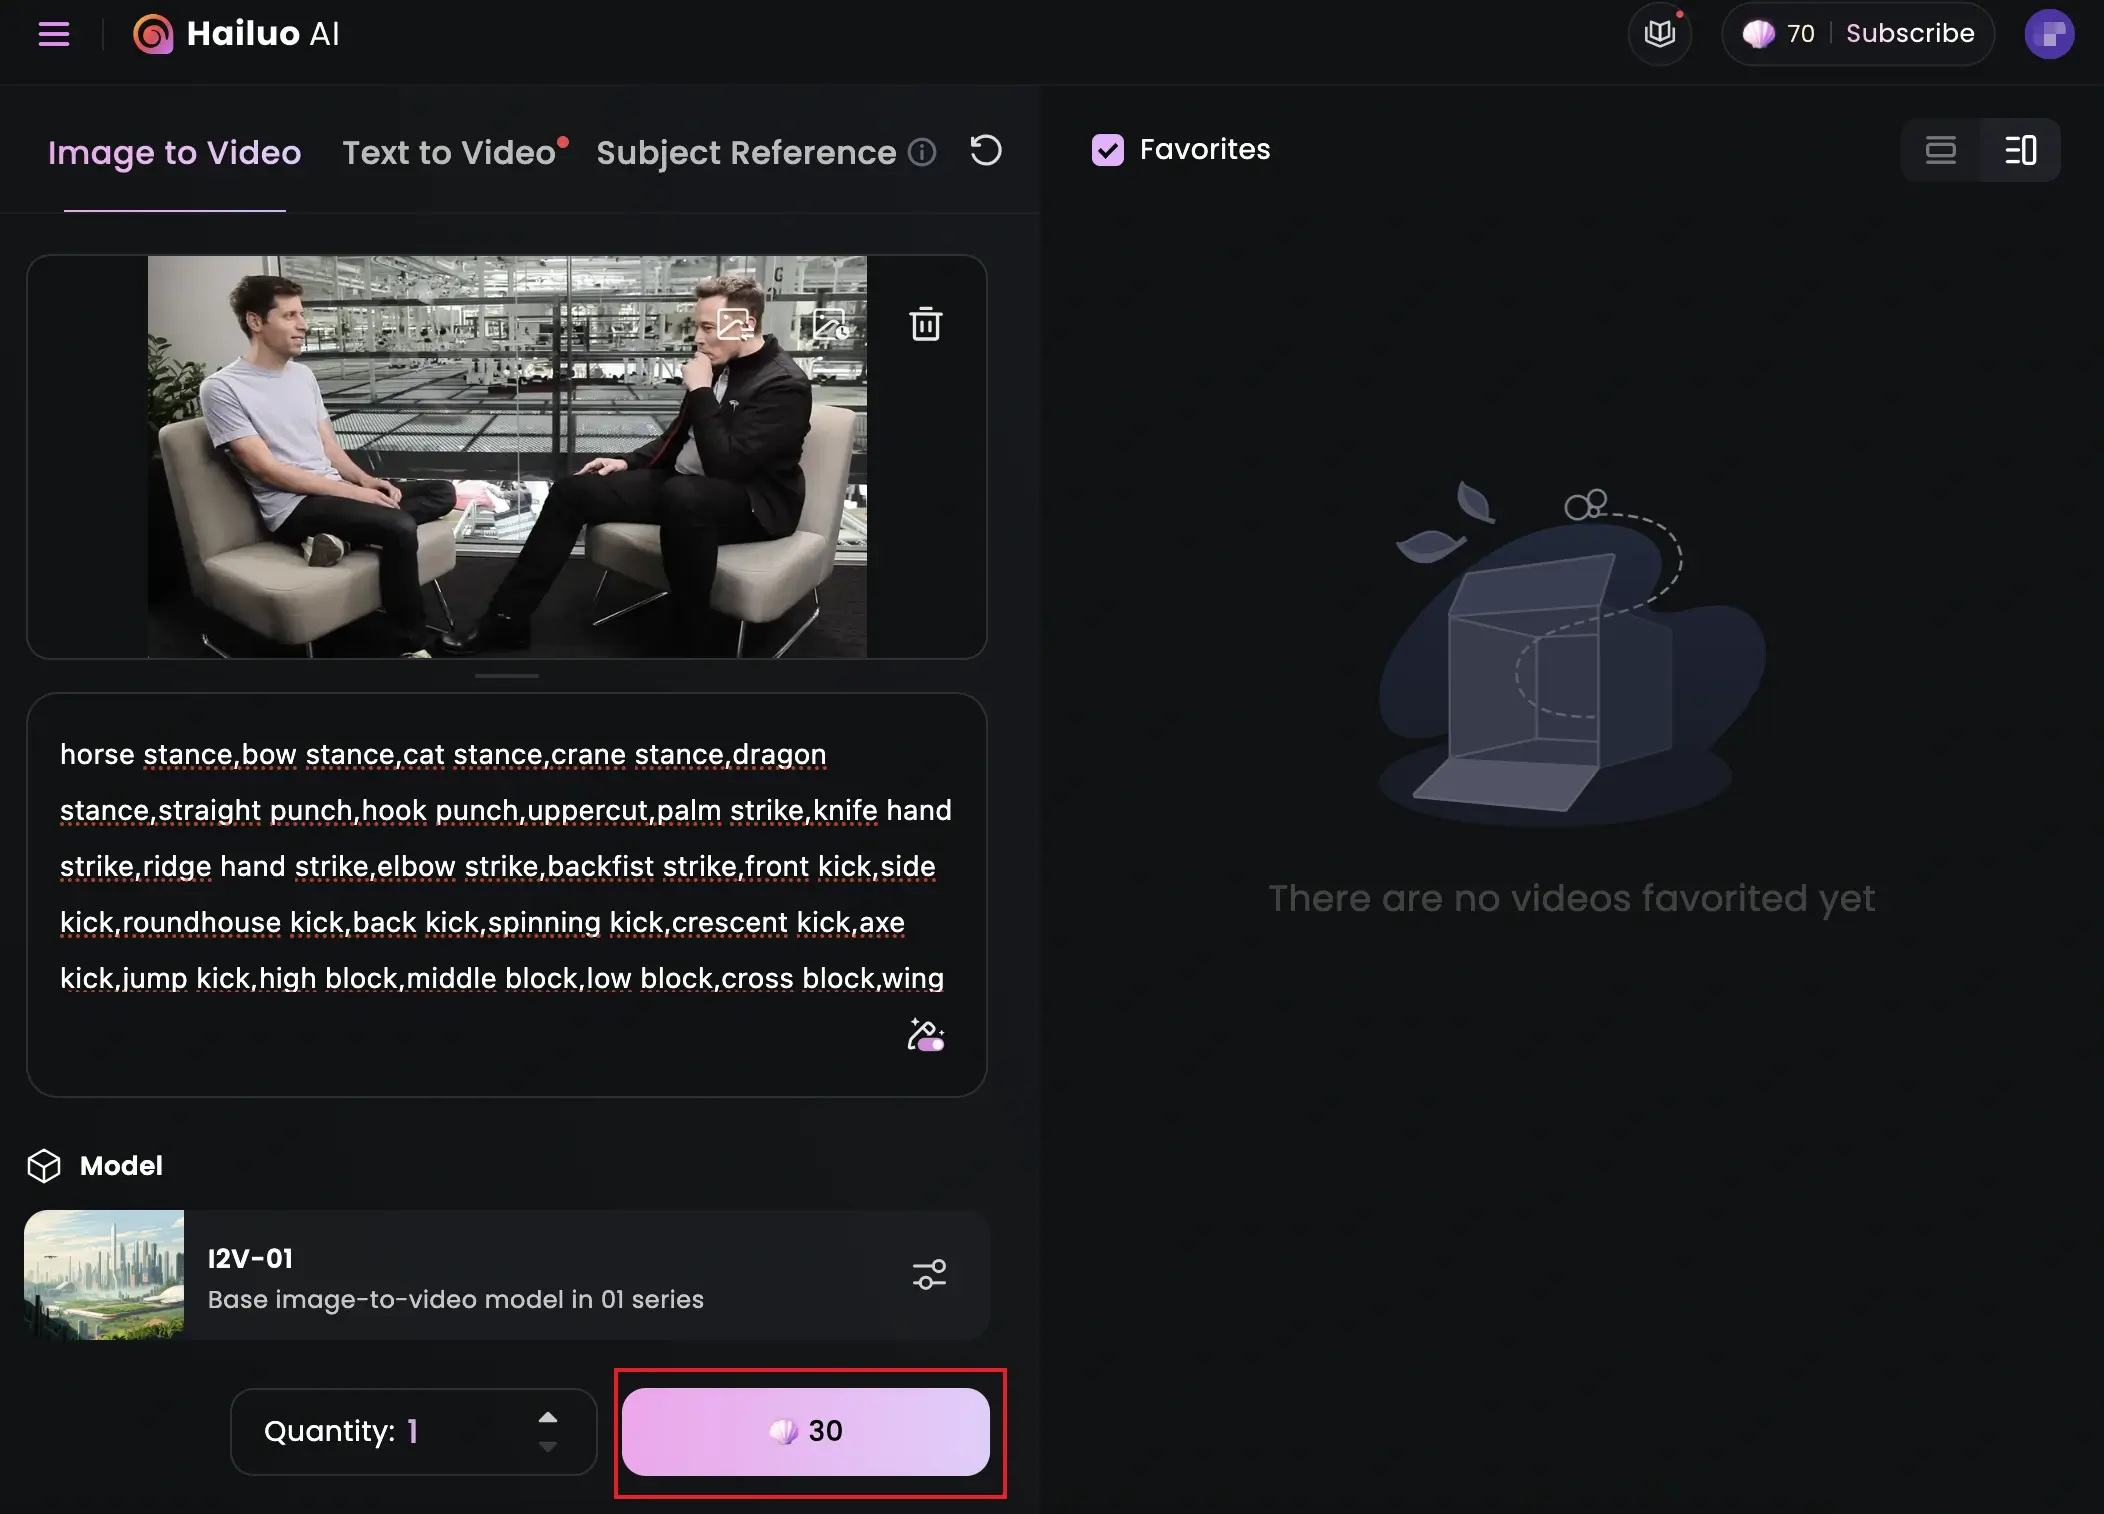
Task: Select the Subject Reference tab
Action: 746,152
